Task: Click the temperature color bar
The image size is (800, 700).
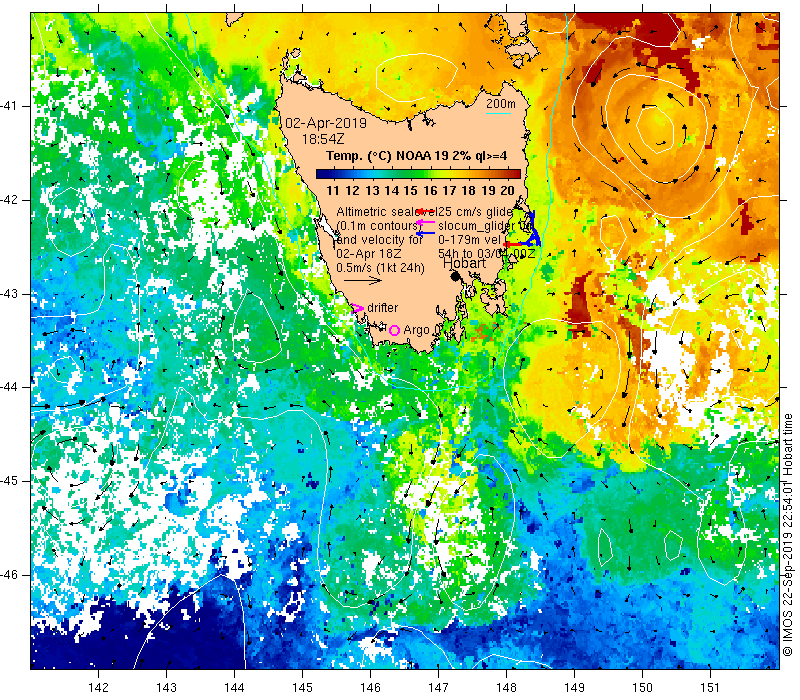Action: tap(418, 174)
